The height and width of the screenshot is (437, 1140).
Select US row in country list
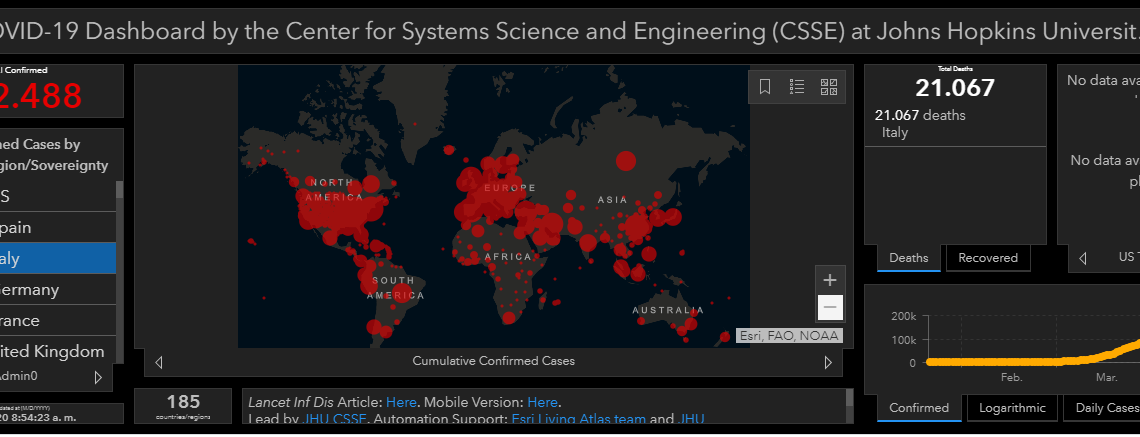pos(58,196)
